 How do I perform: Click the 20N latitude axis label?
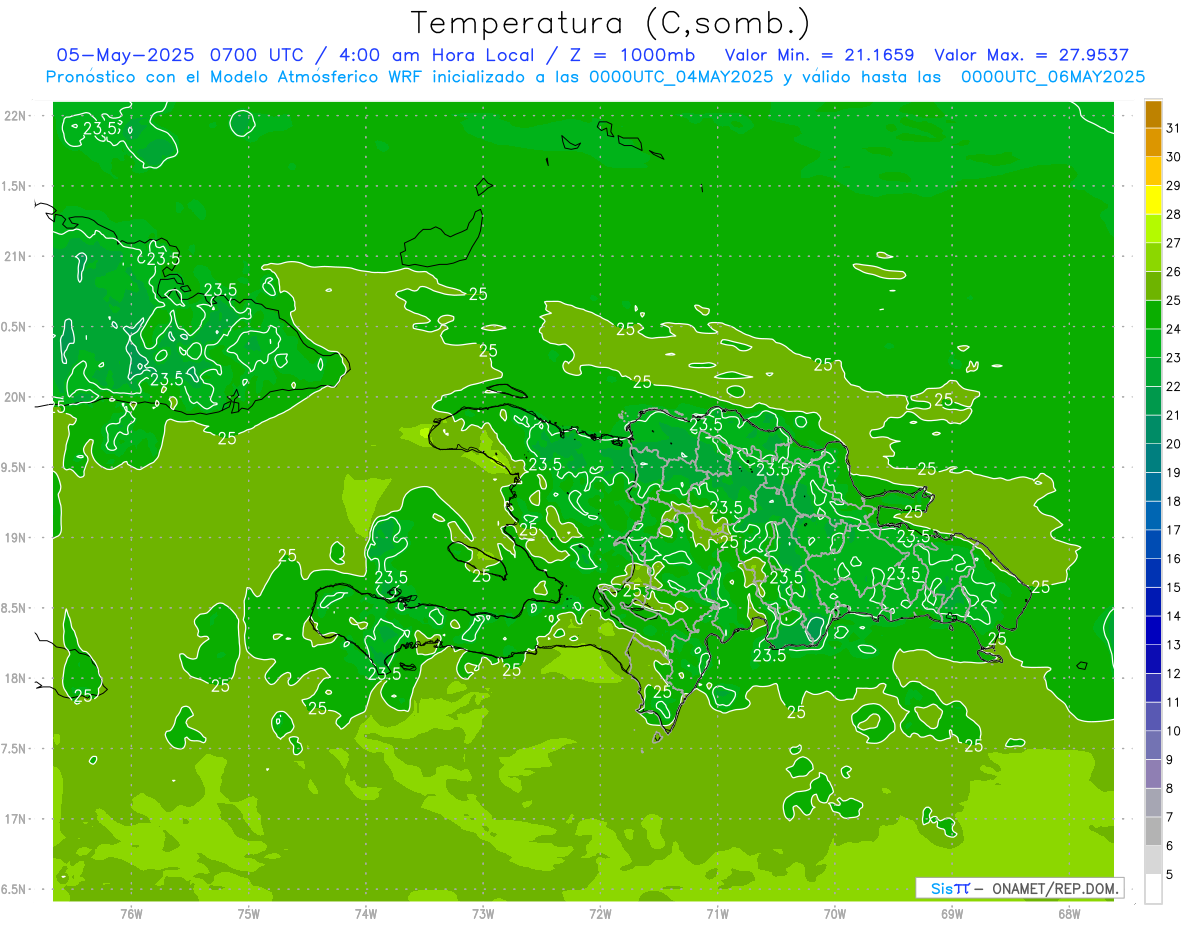pyautogui.click(x=16, y=397)
